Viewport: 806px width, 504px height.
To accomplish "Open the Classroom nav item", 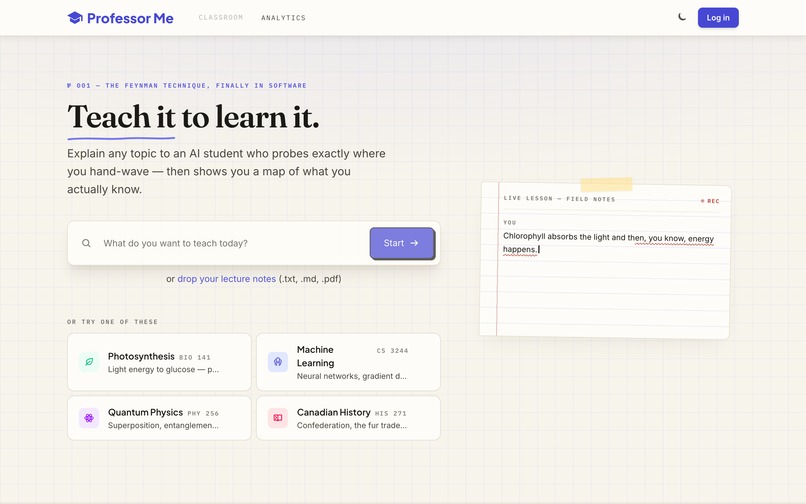I will pyautogui.click(x=221, y=17).
